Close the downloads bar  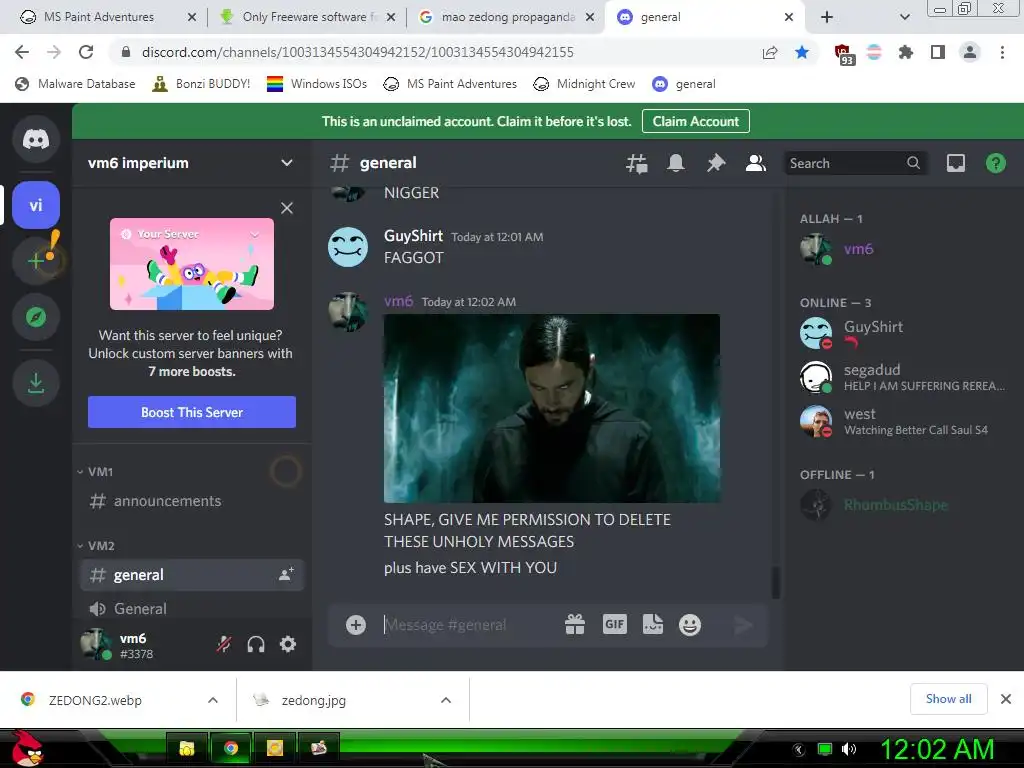point(1006,699)
